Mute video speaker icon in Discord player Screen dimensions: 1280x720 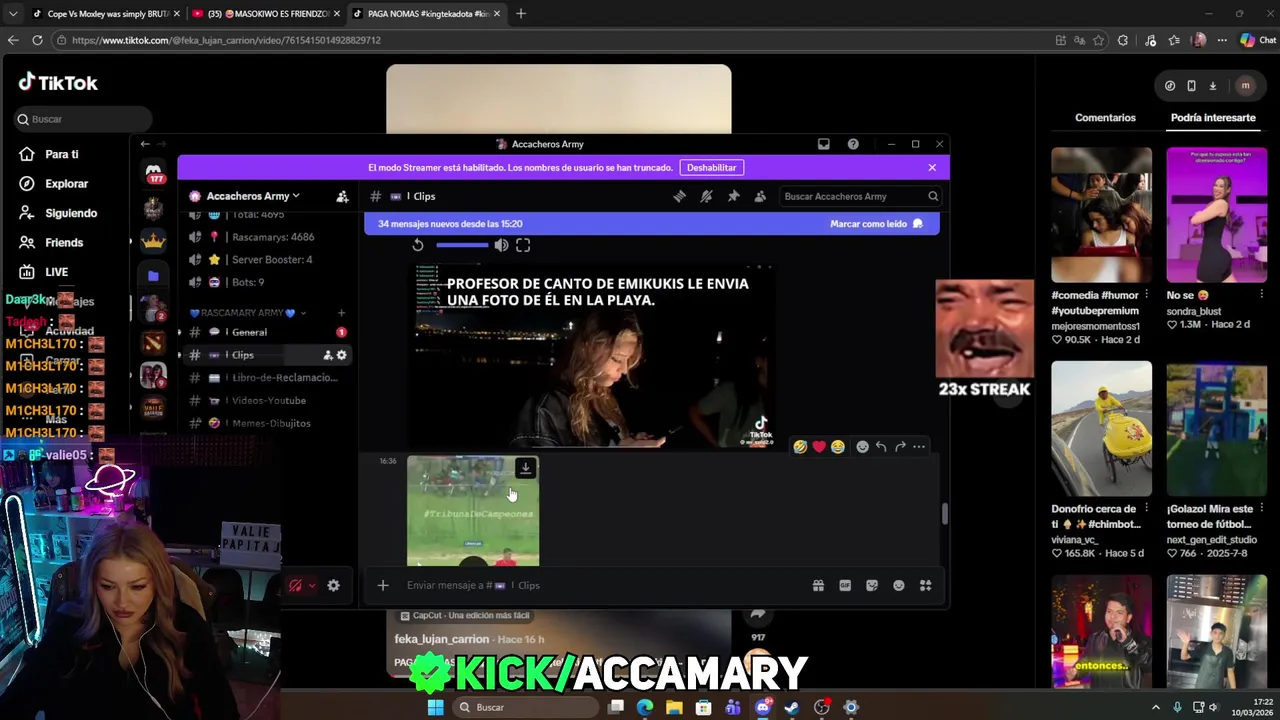[x=501, y=245]
